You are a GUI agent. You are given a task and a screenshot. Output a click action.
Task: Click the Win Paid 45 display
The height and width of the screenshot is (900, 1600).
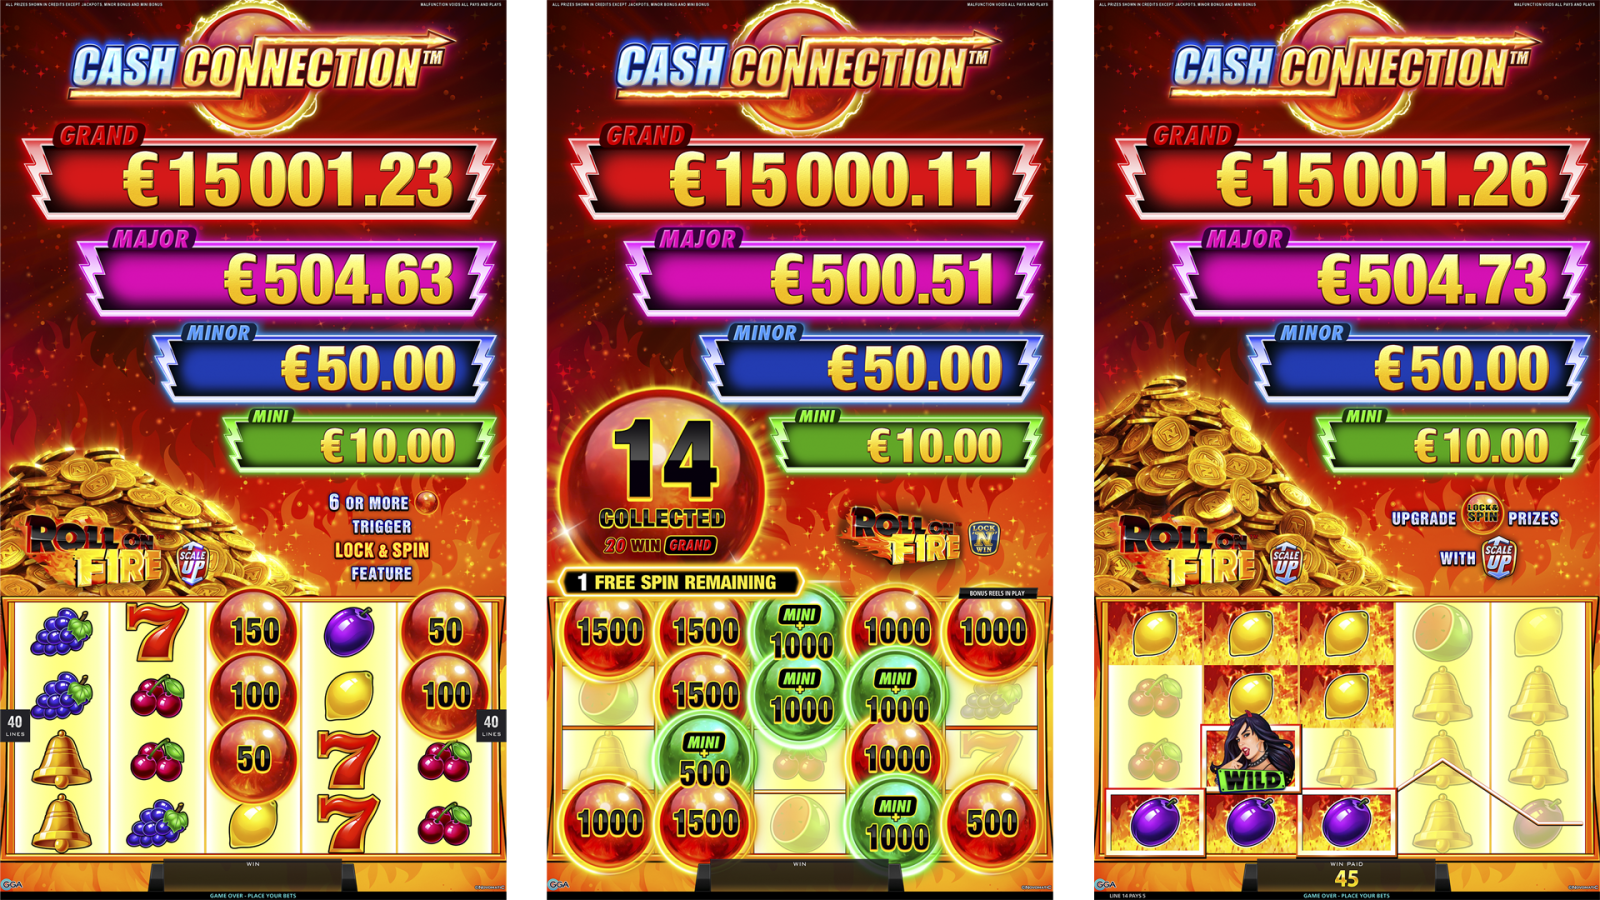(x=1347, y=874)
